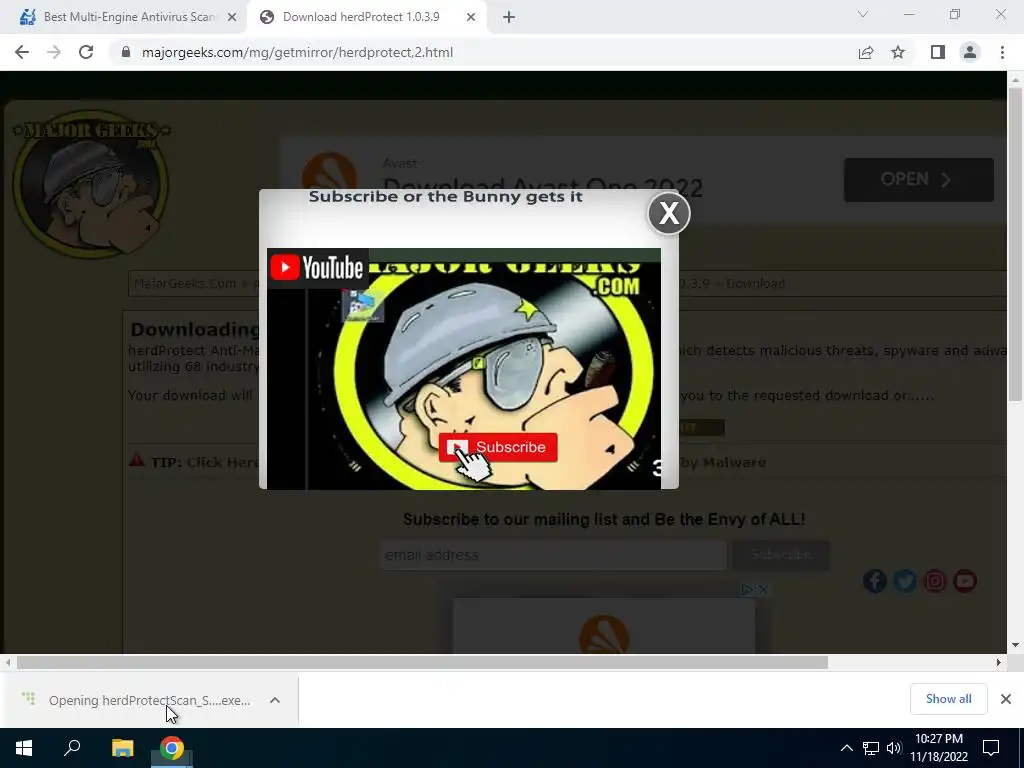Image resolution: width=1024 pixels, height=768 pixels.
Task: Click the browser forward arrow
Action: pos(54,52)
